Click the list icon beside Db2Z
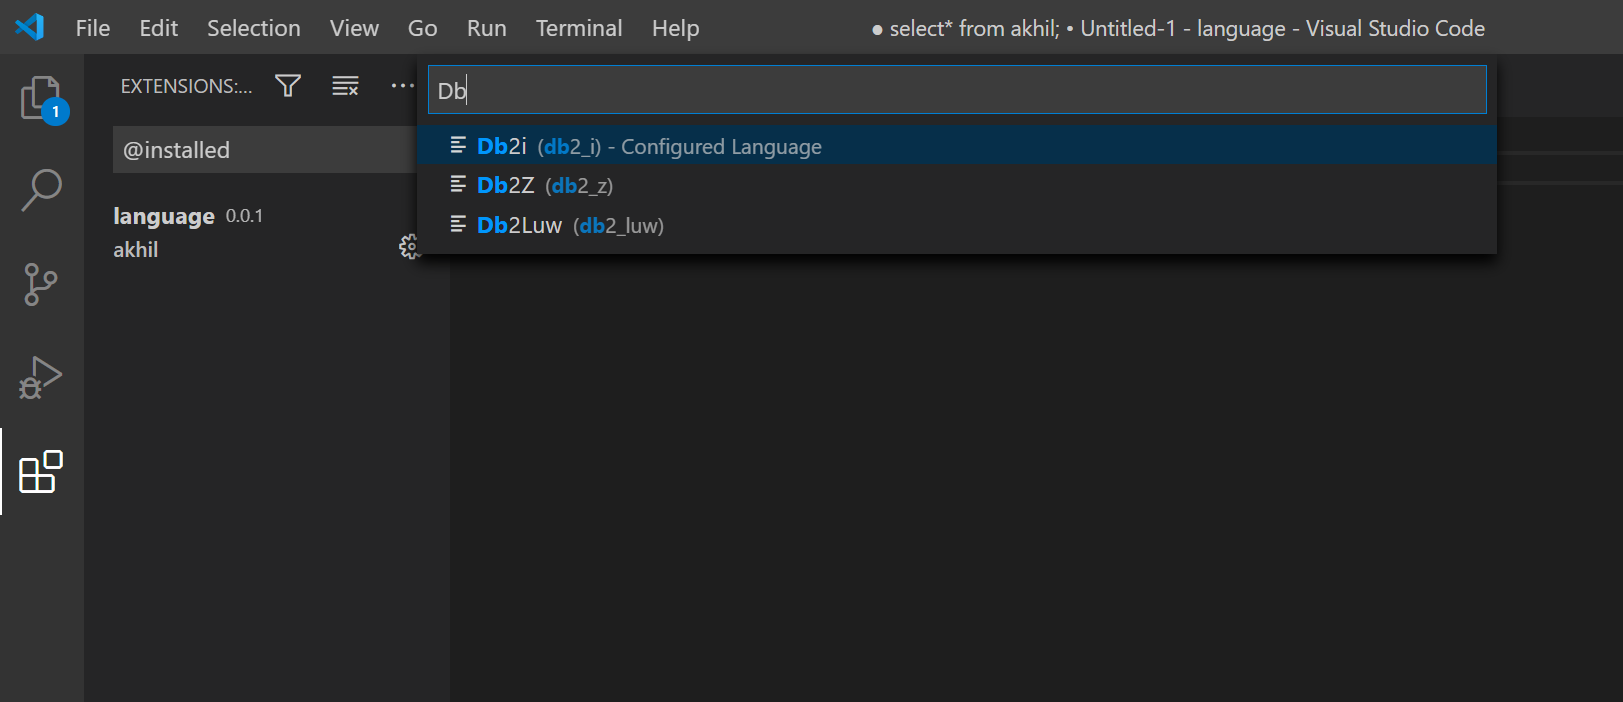The height and width of the screenshot is (702, 1623). [x=458, y=185]
